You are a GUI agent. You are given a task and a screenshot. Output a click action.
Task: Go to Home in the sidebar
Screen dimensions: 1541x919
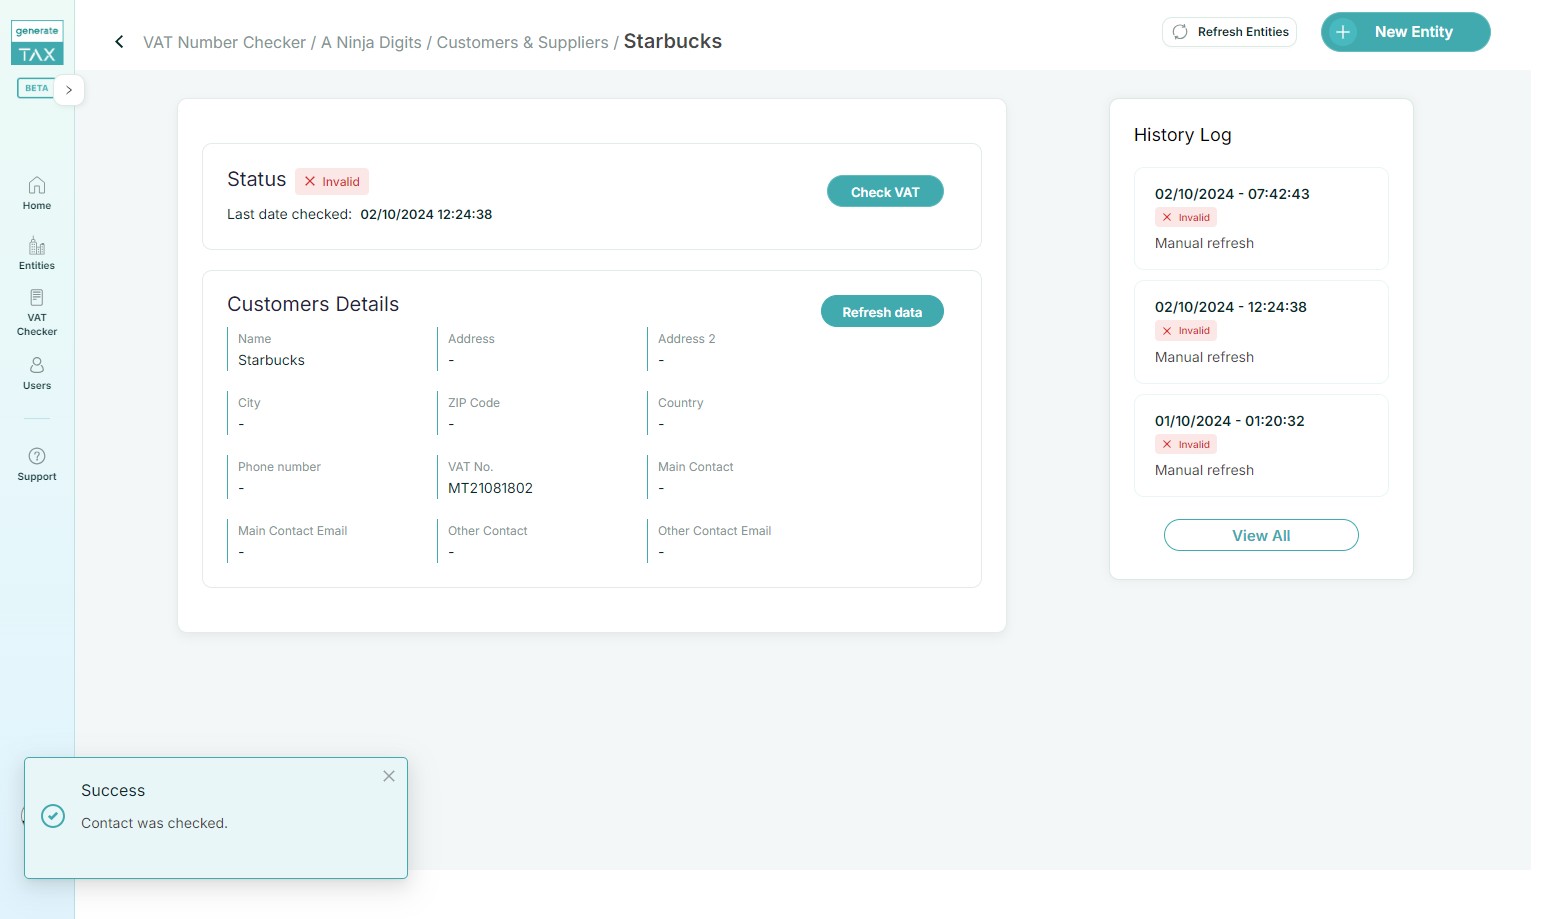tap(37, 193)
